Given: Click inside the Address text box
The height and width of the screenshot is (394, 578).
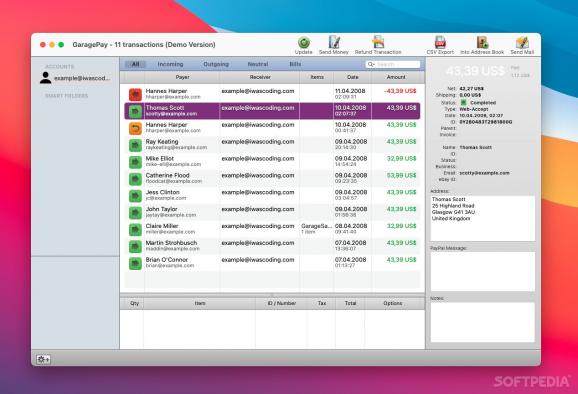Looking at the screenshot, I should pyautogui.click(x=483, y=218).
